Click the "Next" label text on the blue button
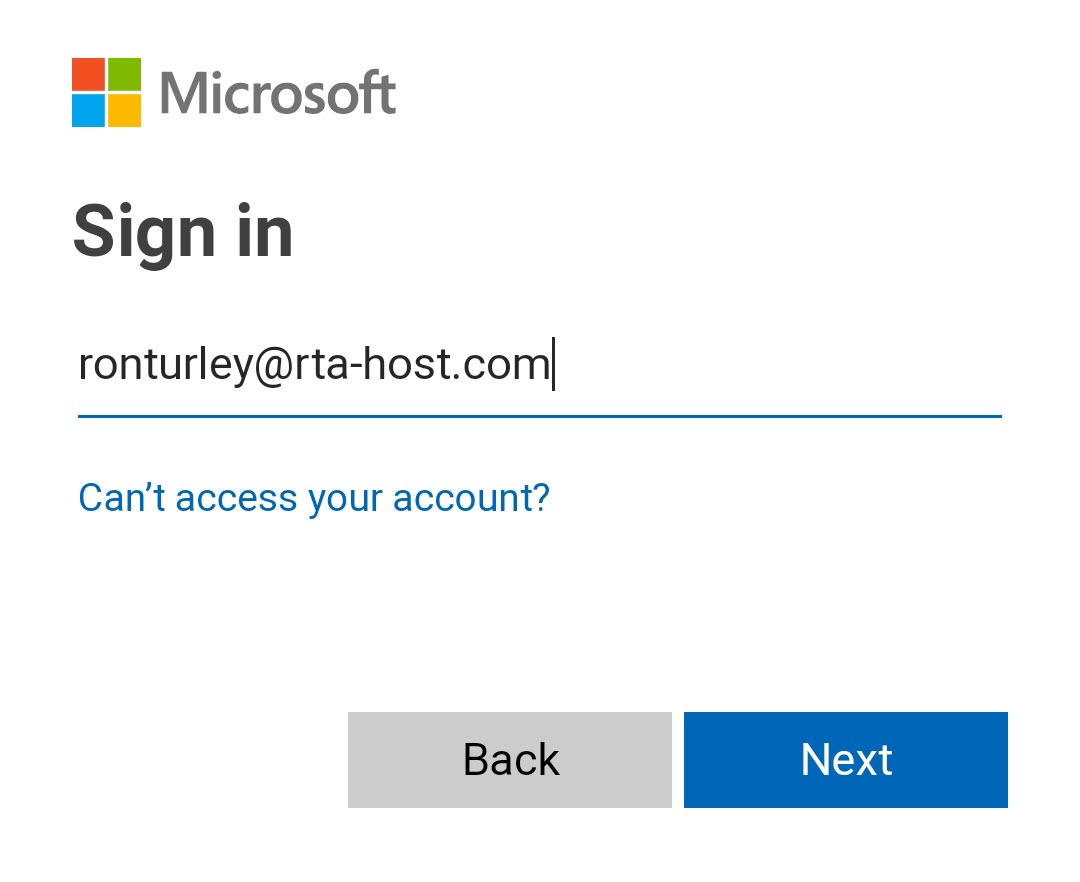The width and height of the screenshot is (1080, 882). click(x=846, y=760)
